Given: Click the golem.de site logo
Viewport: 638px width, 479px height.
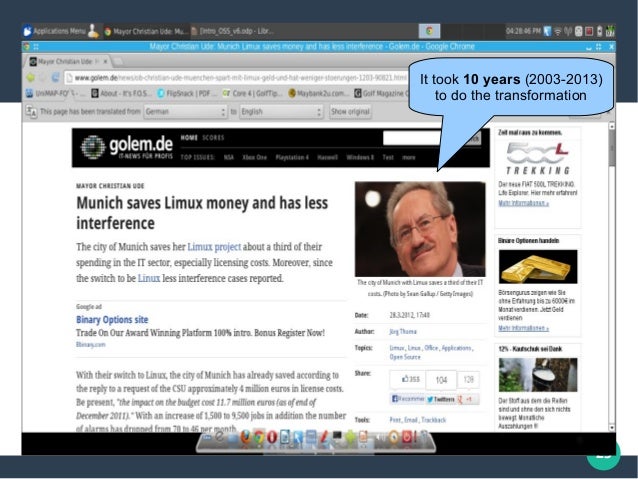Looking at the screenshot, I should point(127,147).
